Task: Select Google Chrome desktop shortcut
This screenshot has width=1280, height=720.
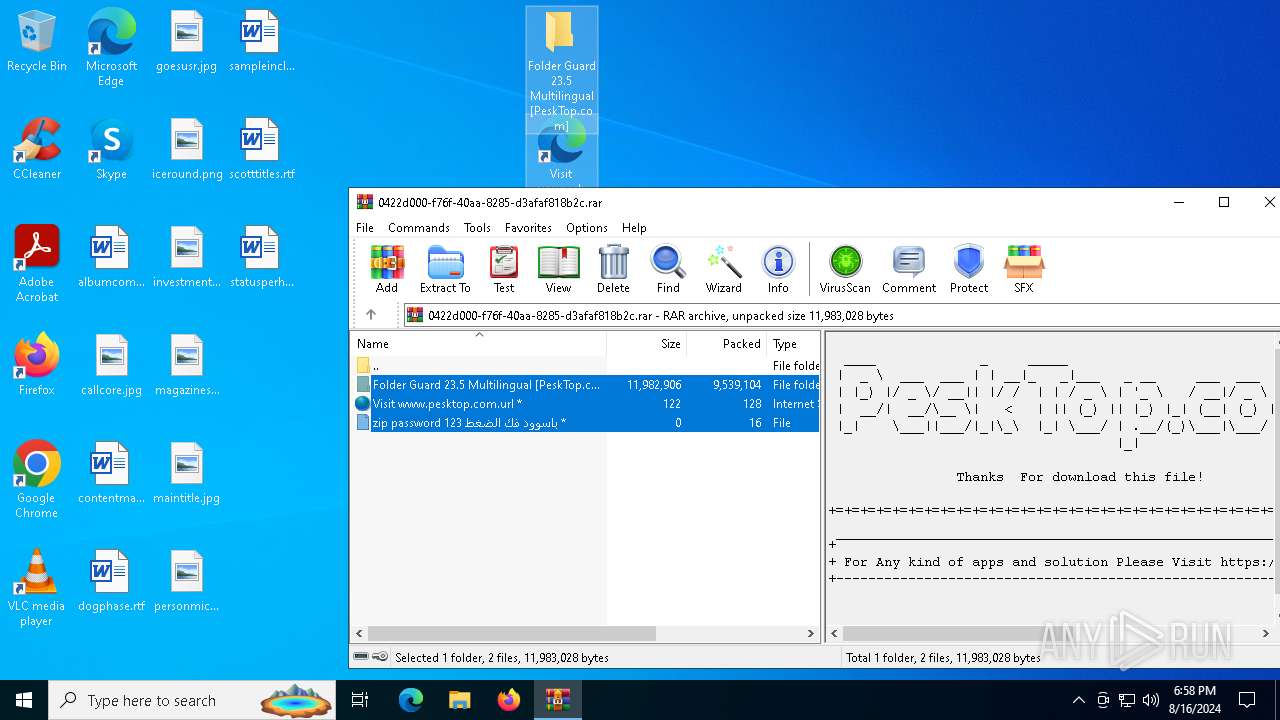Action: tap(37, 479)
